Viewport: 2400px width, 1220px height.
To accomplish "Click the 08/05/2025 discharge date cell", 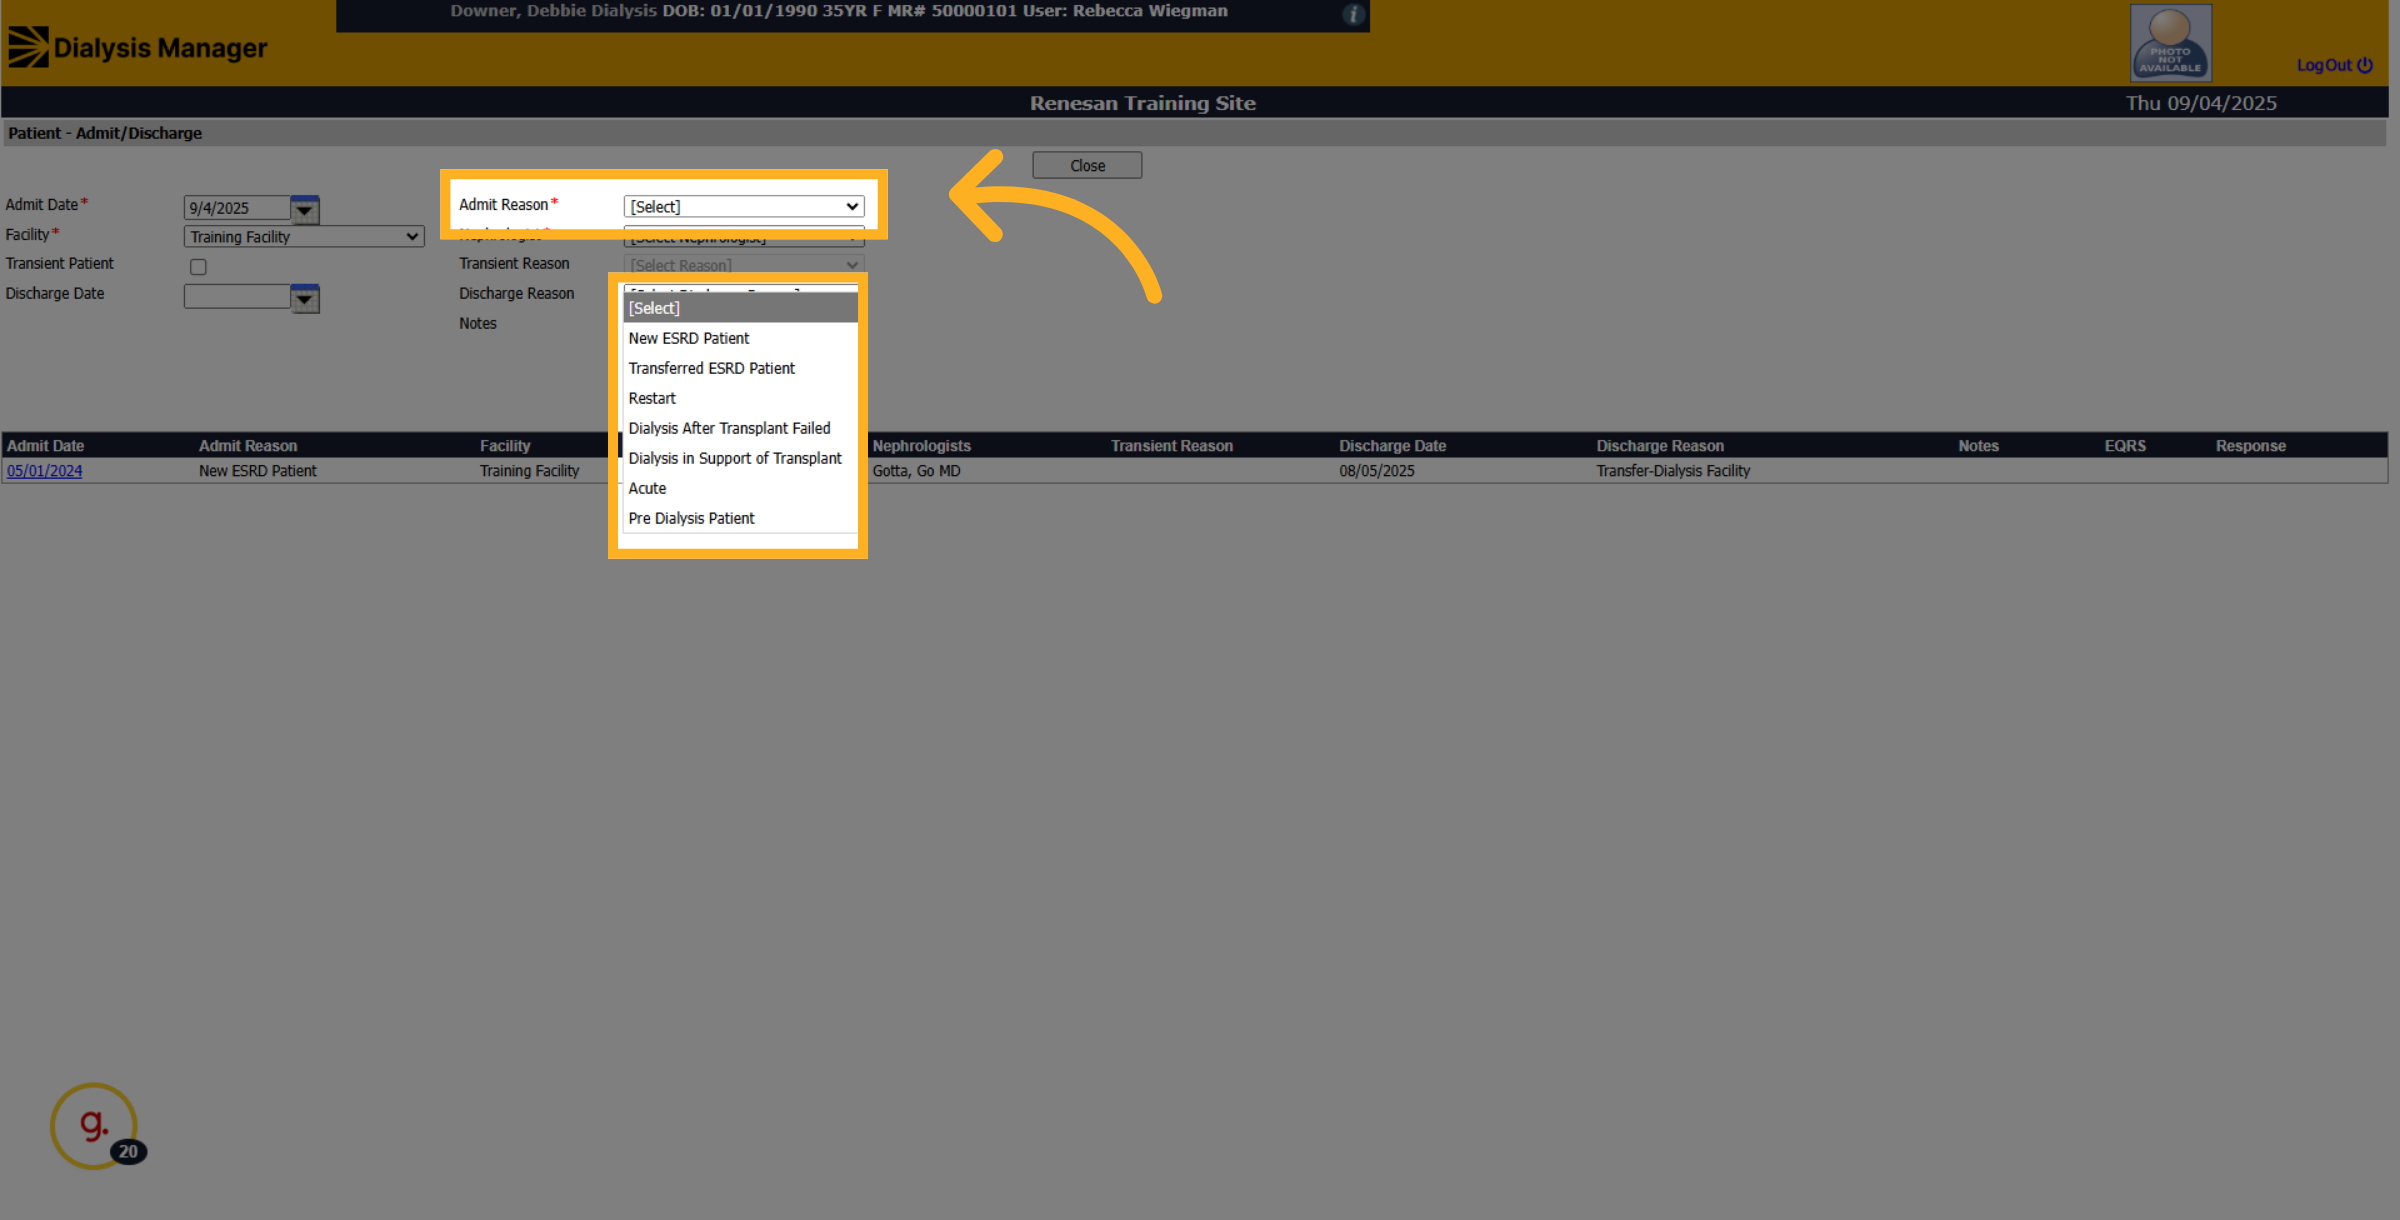I will click(x=1377, y=471).
